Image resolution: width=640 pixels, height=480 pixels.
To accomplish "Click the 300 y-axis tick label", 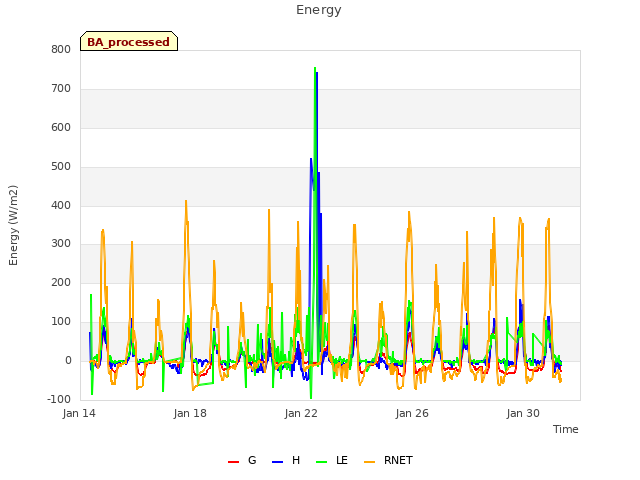I will tap(61, 244).
